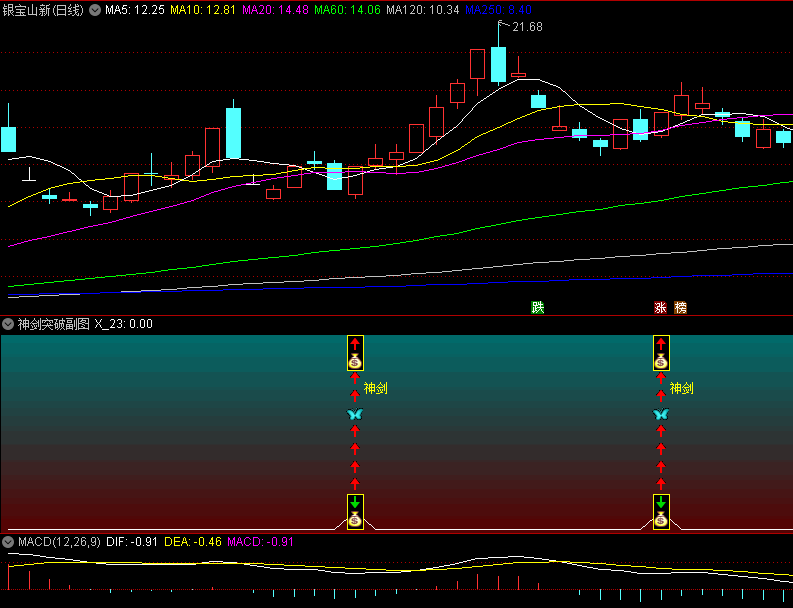Click the left 神剑 signal label

point(376,388)
